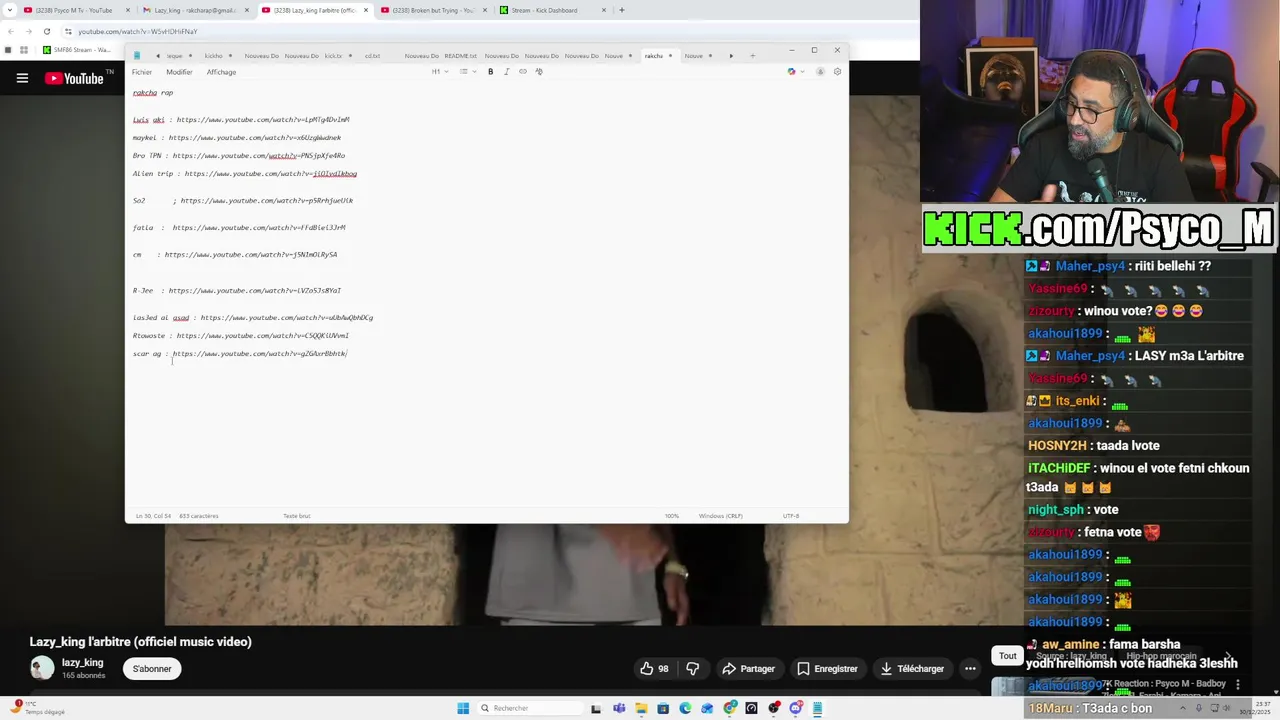
Task: Click the scar ag YouTube link line
Action: [240, 353]
